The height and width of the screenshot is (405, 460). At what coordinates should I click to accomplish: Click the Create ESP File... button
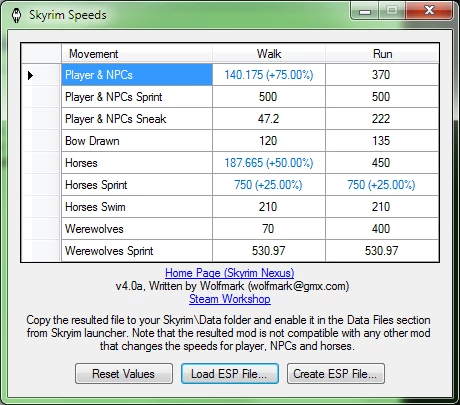(336, 374)
